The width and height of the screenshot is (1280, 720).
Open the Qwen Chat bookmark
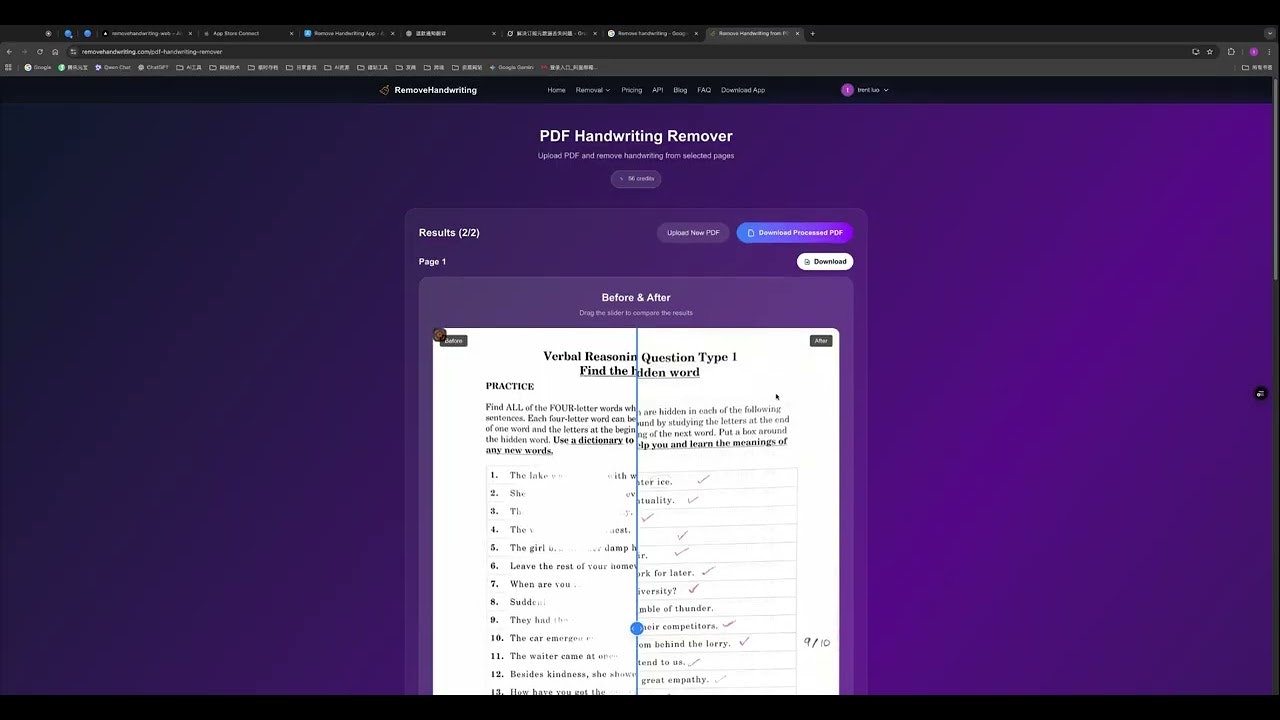click(x=112, y=67)
